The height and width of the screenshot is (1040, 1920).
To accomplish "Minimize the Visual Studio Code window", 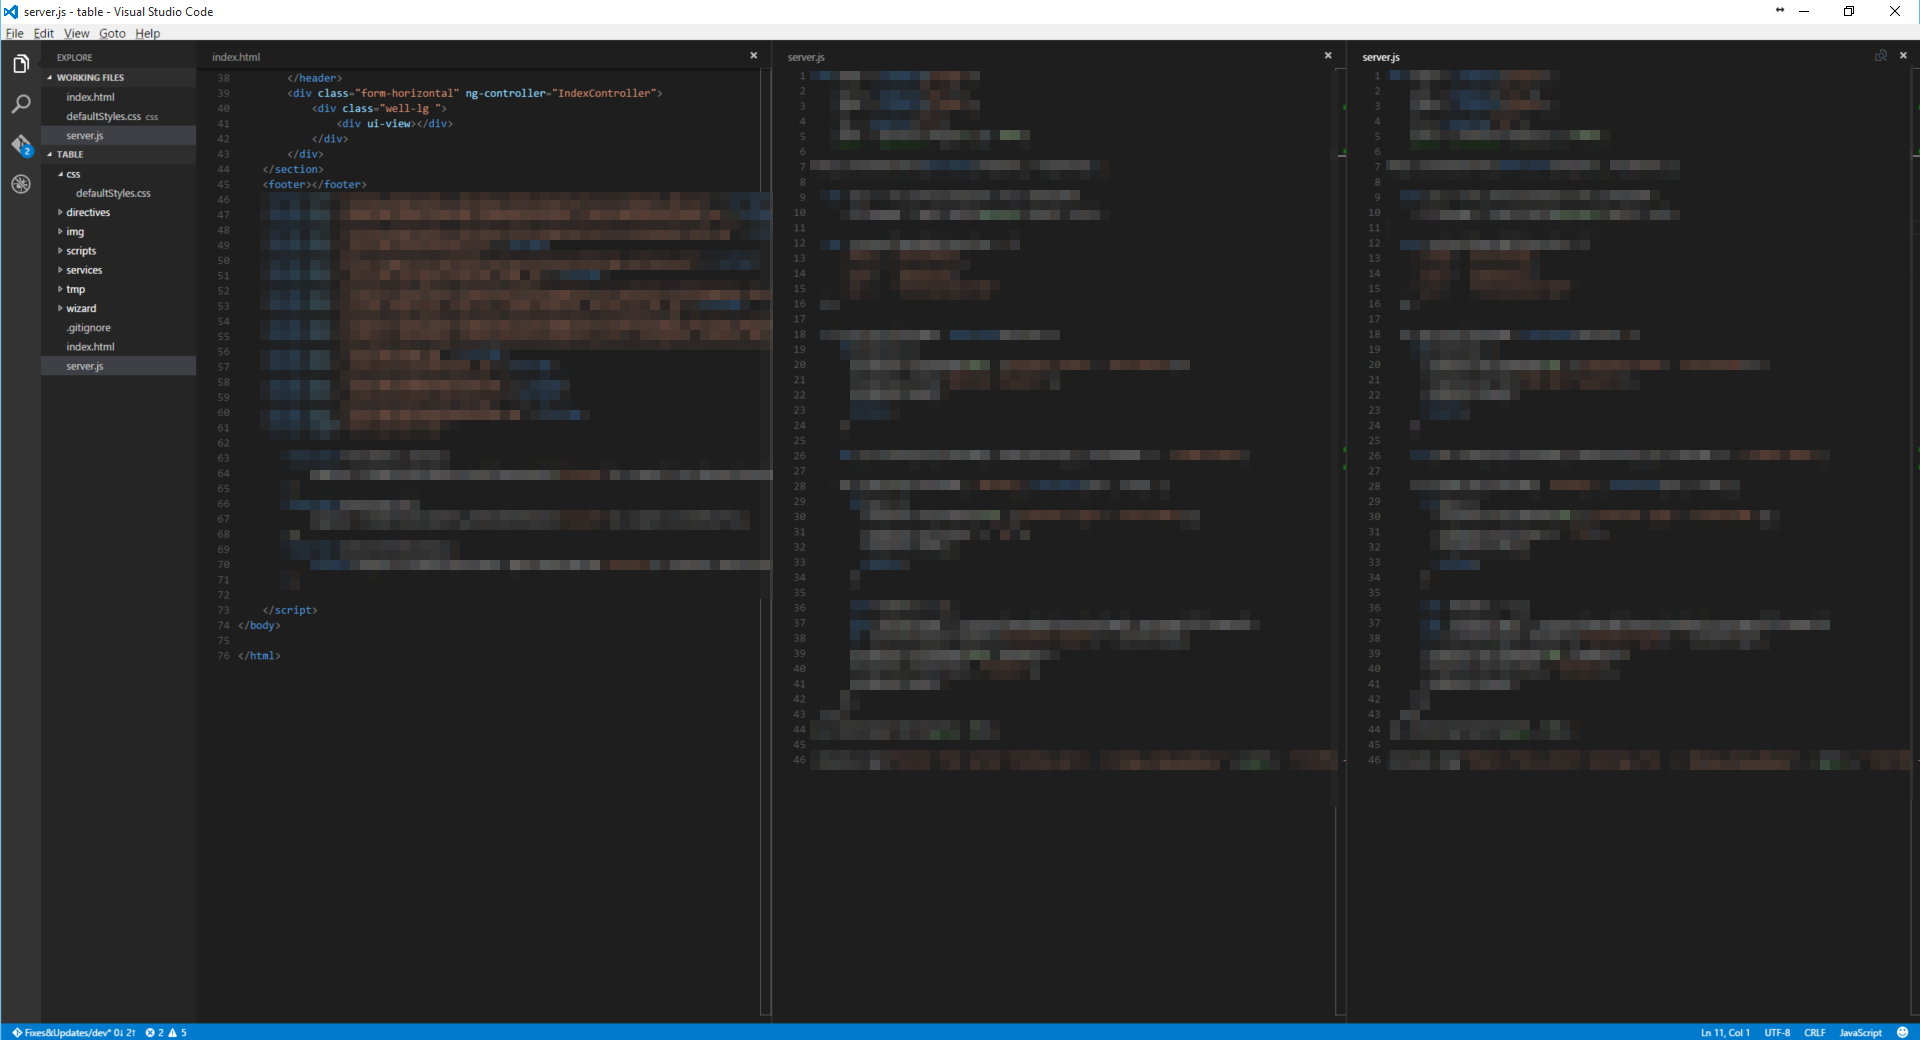I will 1804,11.
